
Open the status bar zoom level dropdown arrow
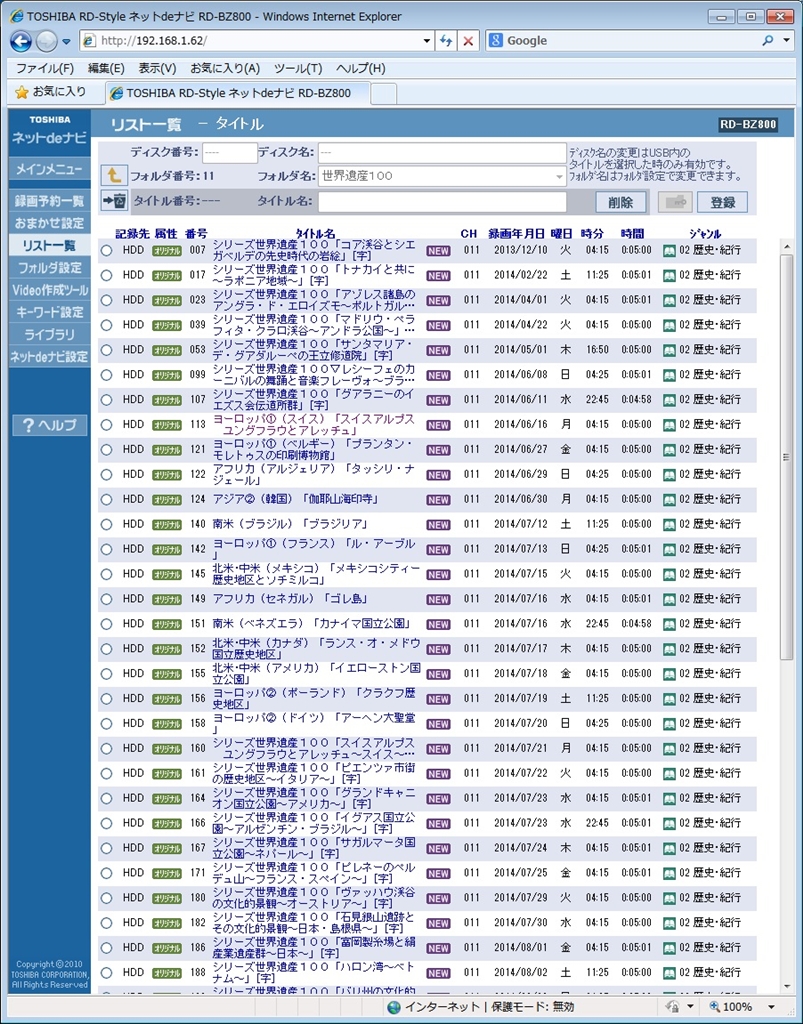coord(771,1007)
